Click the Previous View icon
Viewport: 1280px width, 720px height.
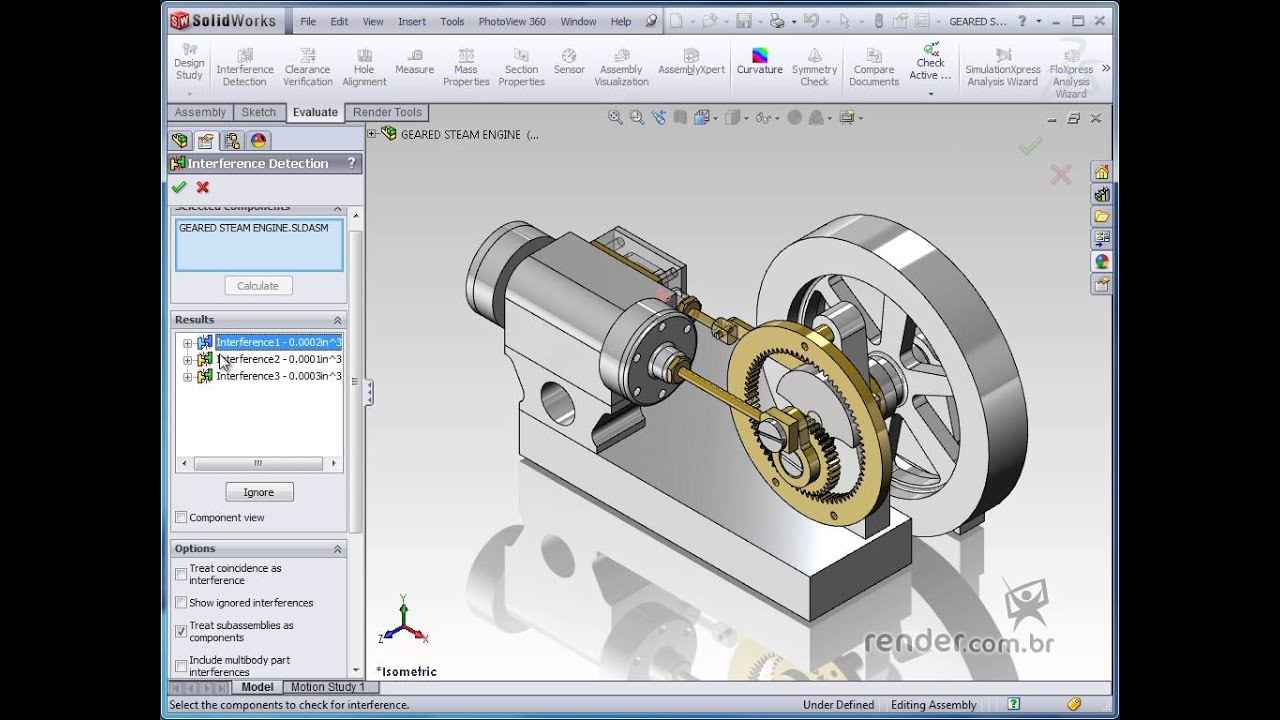[658, 117]
